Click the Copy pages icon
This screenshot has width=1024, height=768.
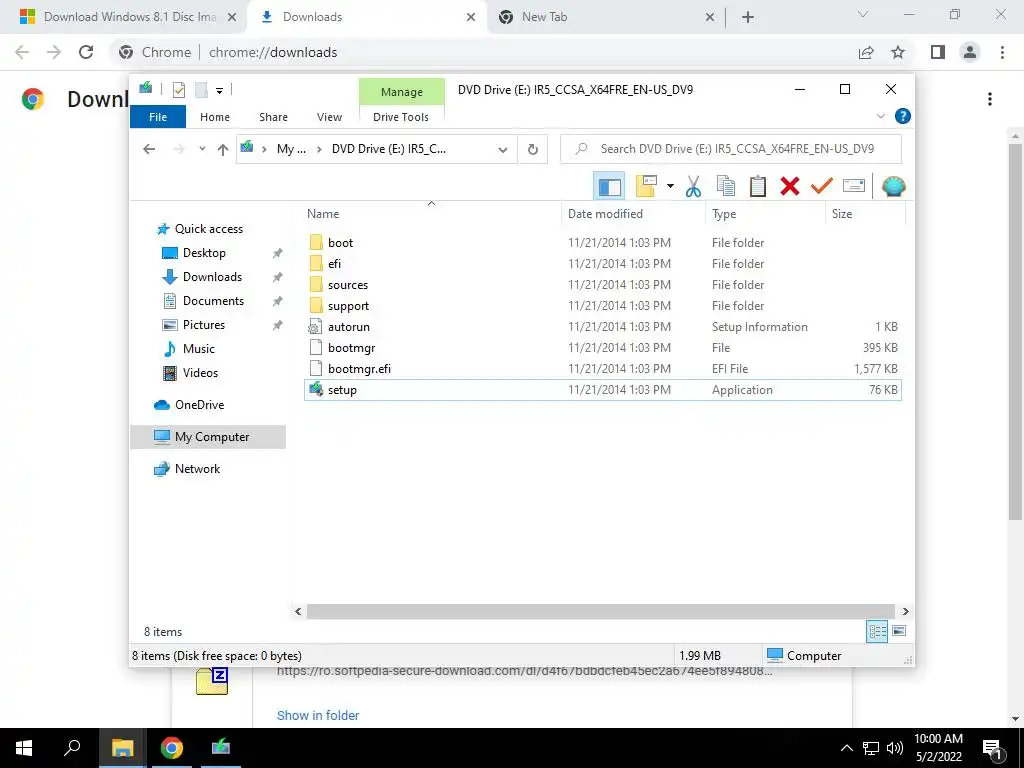(726, 187)
